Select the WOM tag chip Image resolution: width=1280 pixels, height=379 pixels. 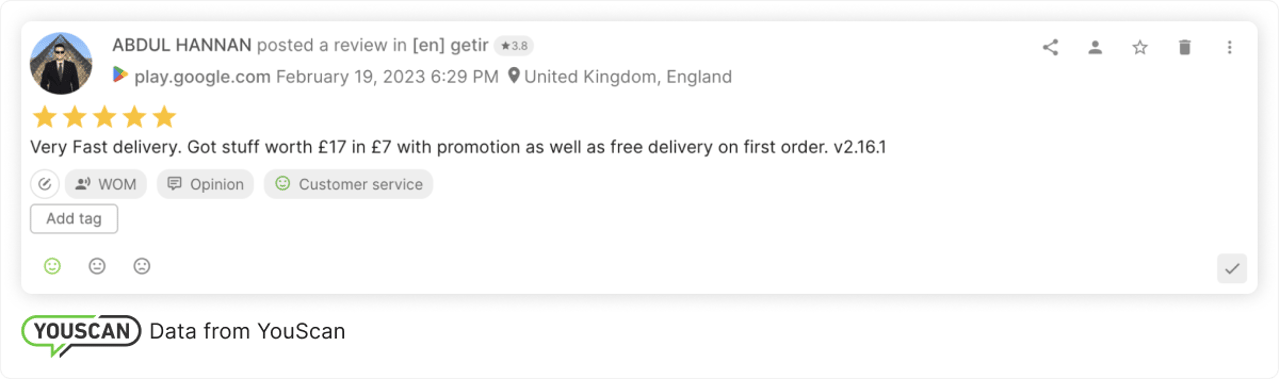106,184
